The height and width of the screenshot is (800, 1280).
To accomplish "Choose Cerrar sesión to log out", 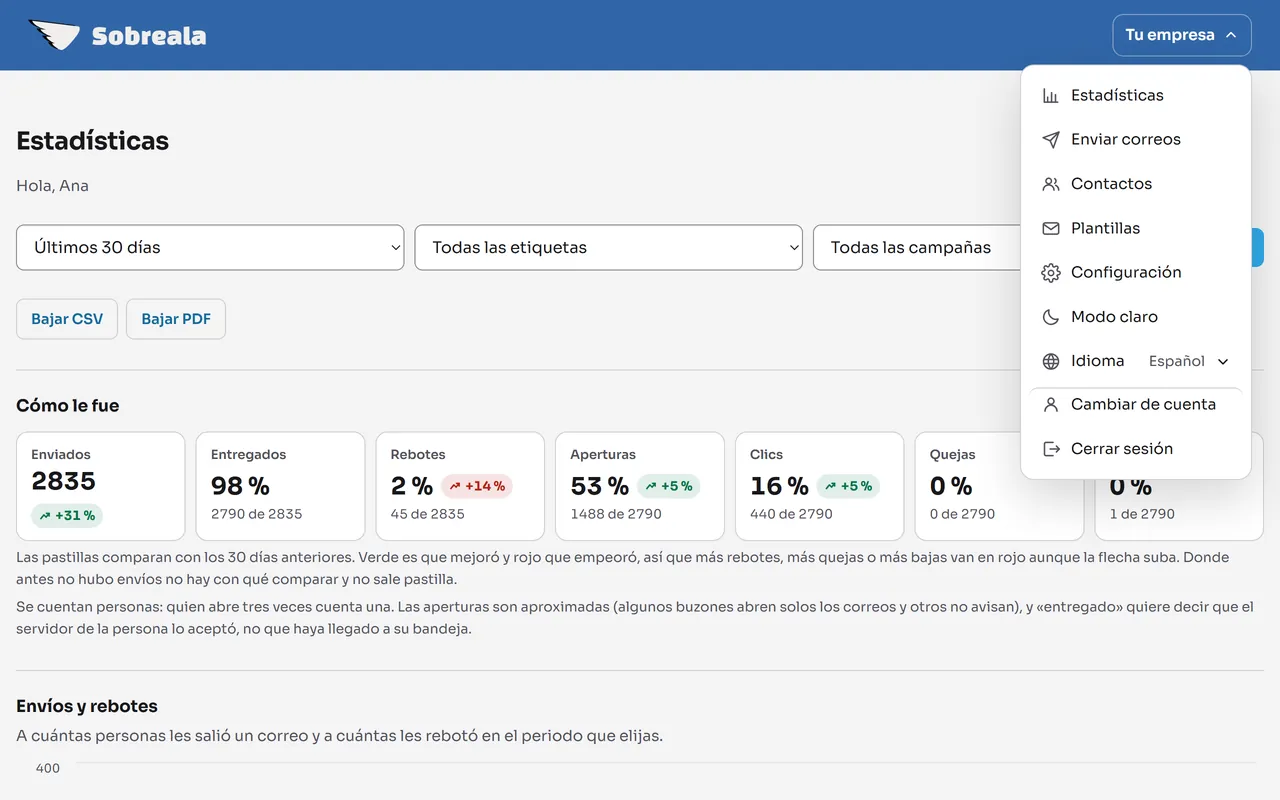I will tap(1136, 449).
